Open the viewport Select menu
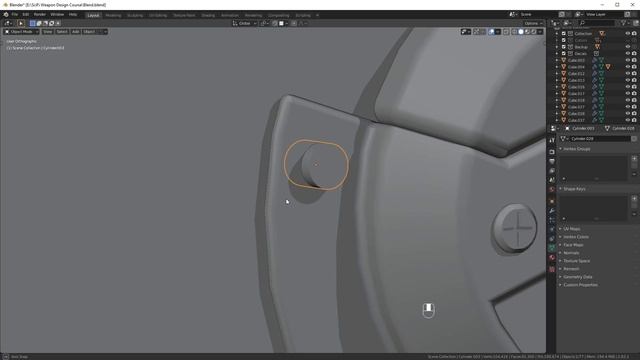The height and width of the screenshot is (360, 640). (62, 31)
